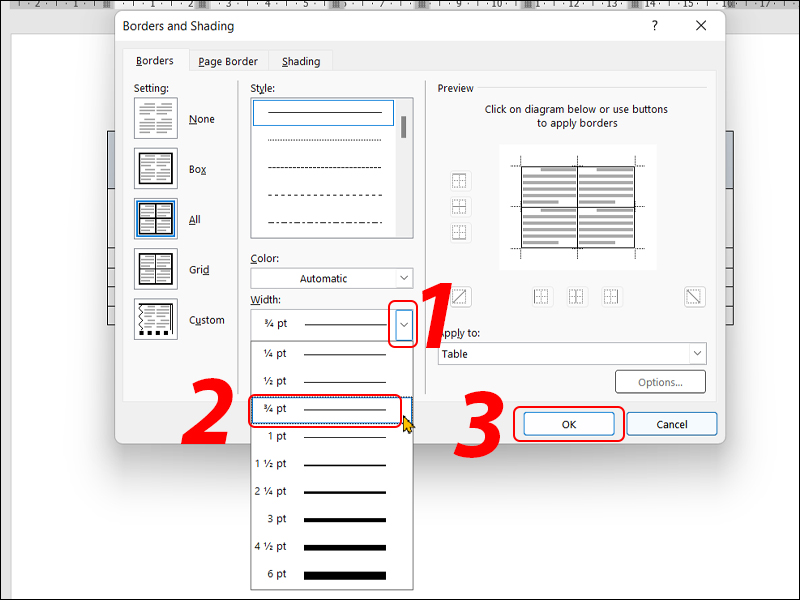This screenshot has width=800, height=600.
Task: Expand the Apply to Table dropdown
Action: (572, 354)
